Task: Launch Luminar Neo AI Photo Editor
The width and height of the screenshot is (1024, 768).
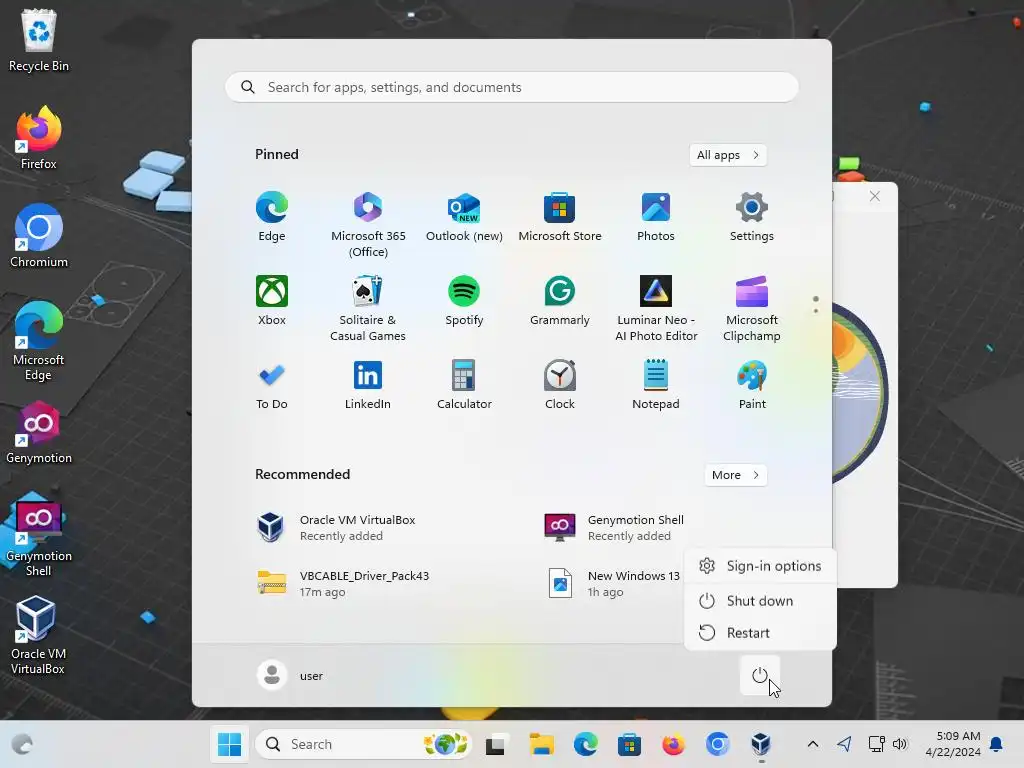Action: (656, 308)
